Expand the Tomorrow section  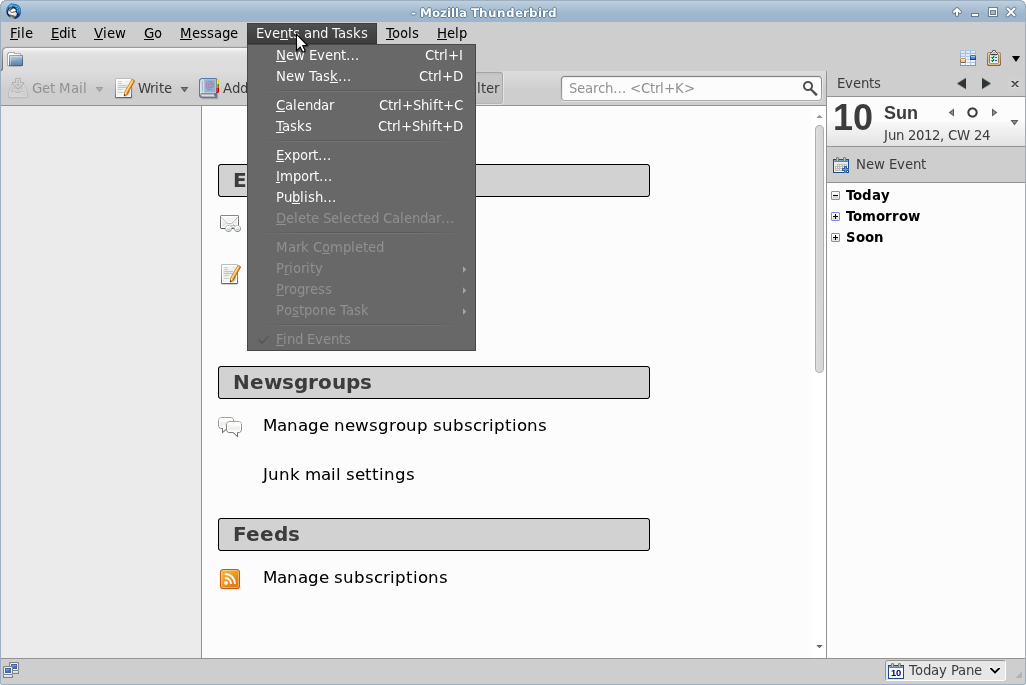coord(836,216)
